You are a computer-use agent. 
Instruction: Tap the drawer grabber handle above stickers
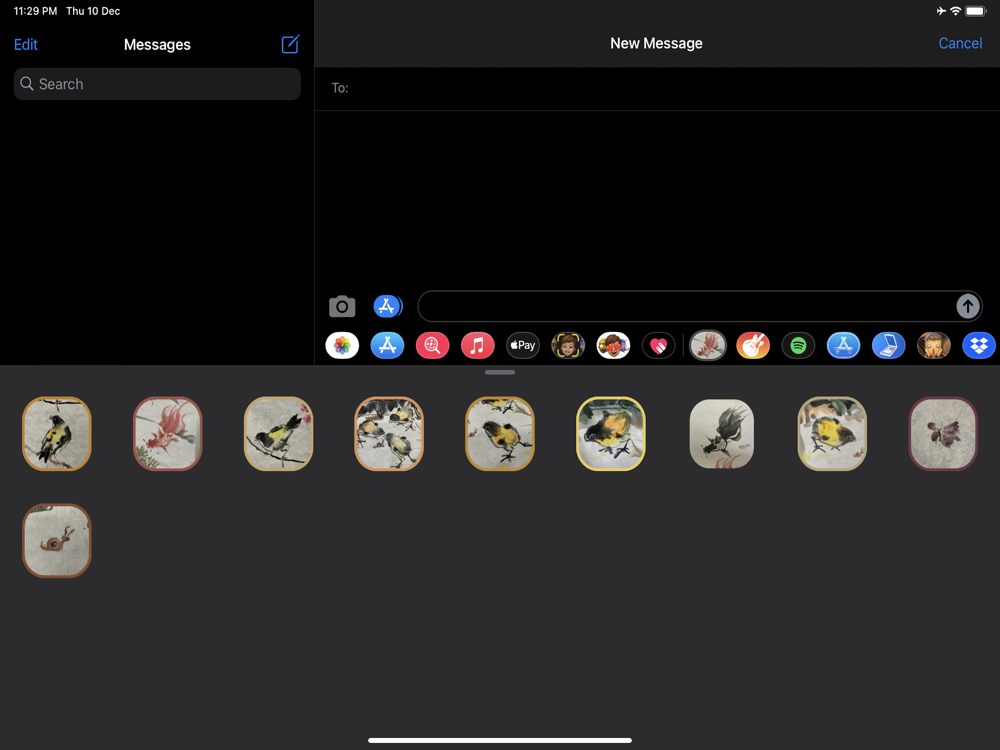coord(499,372)
